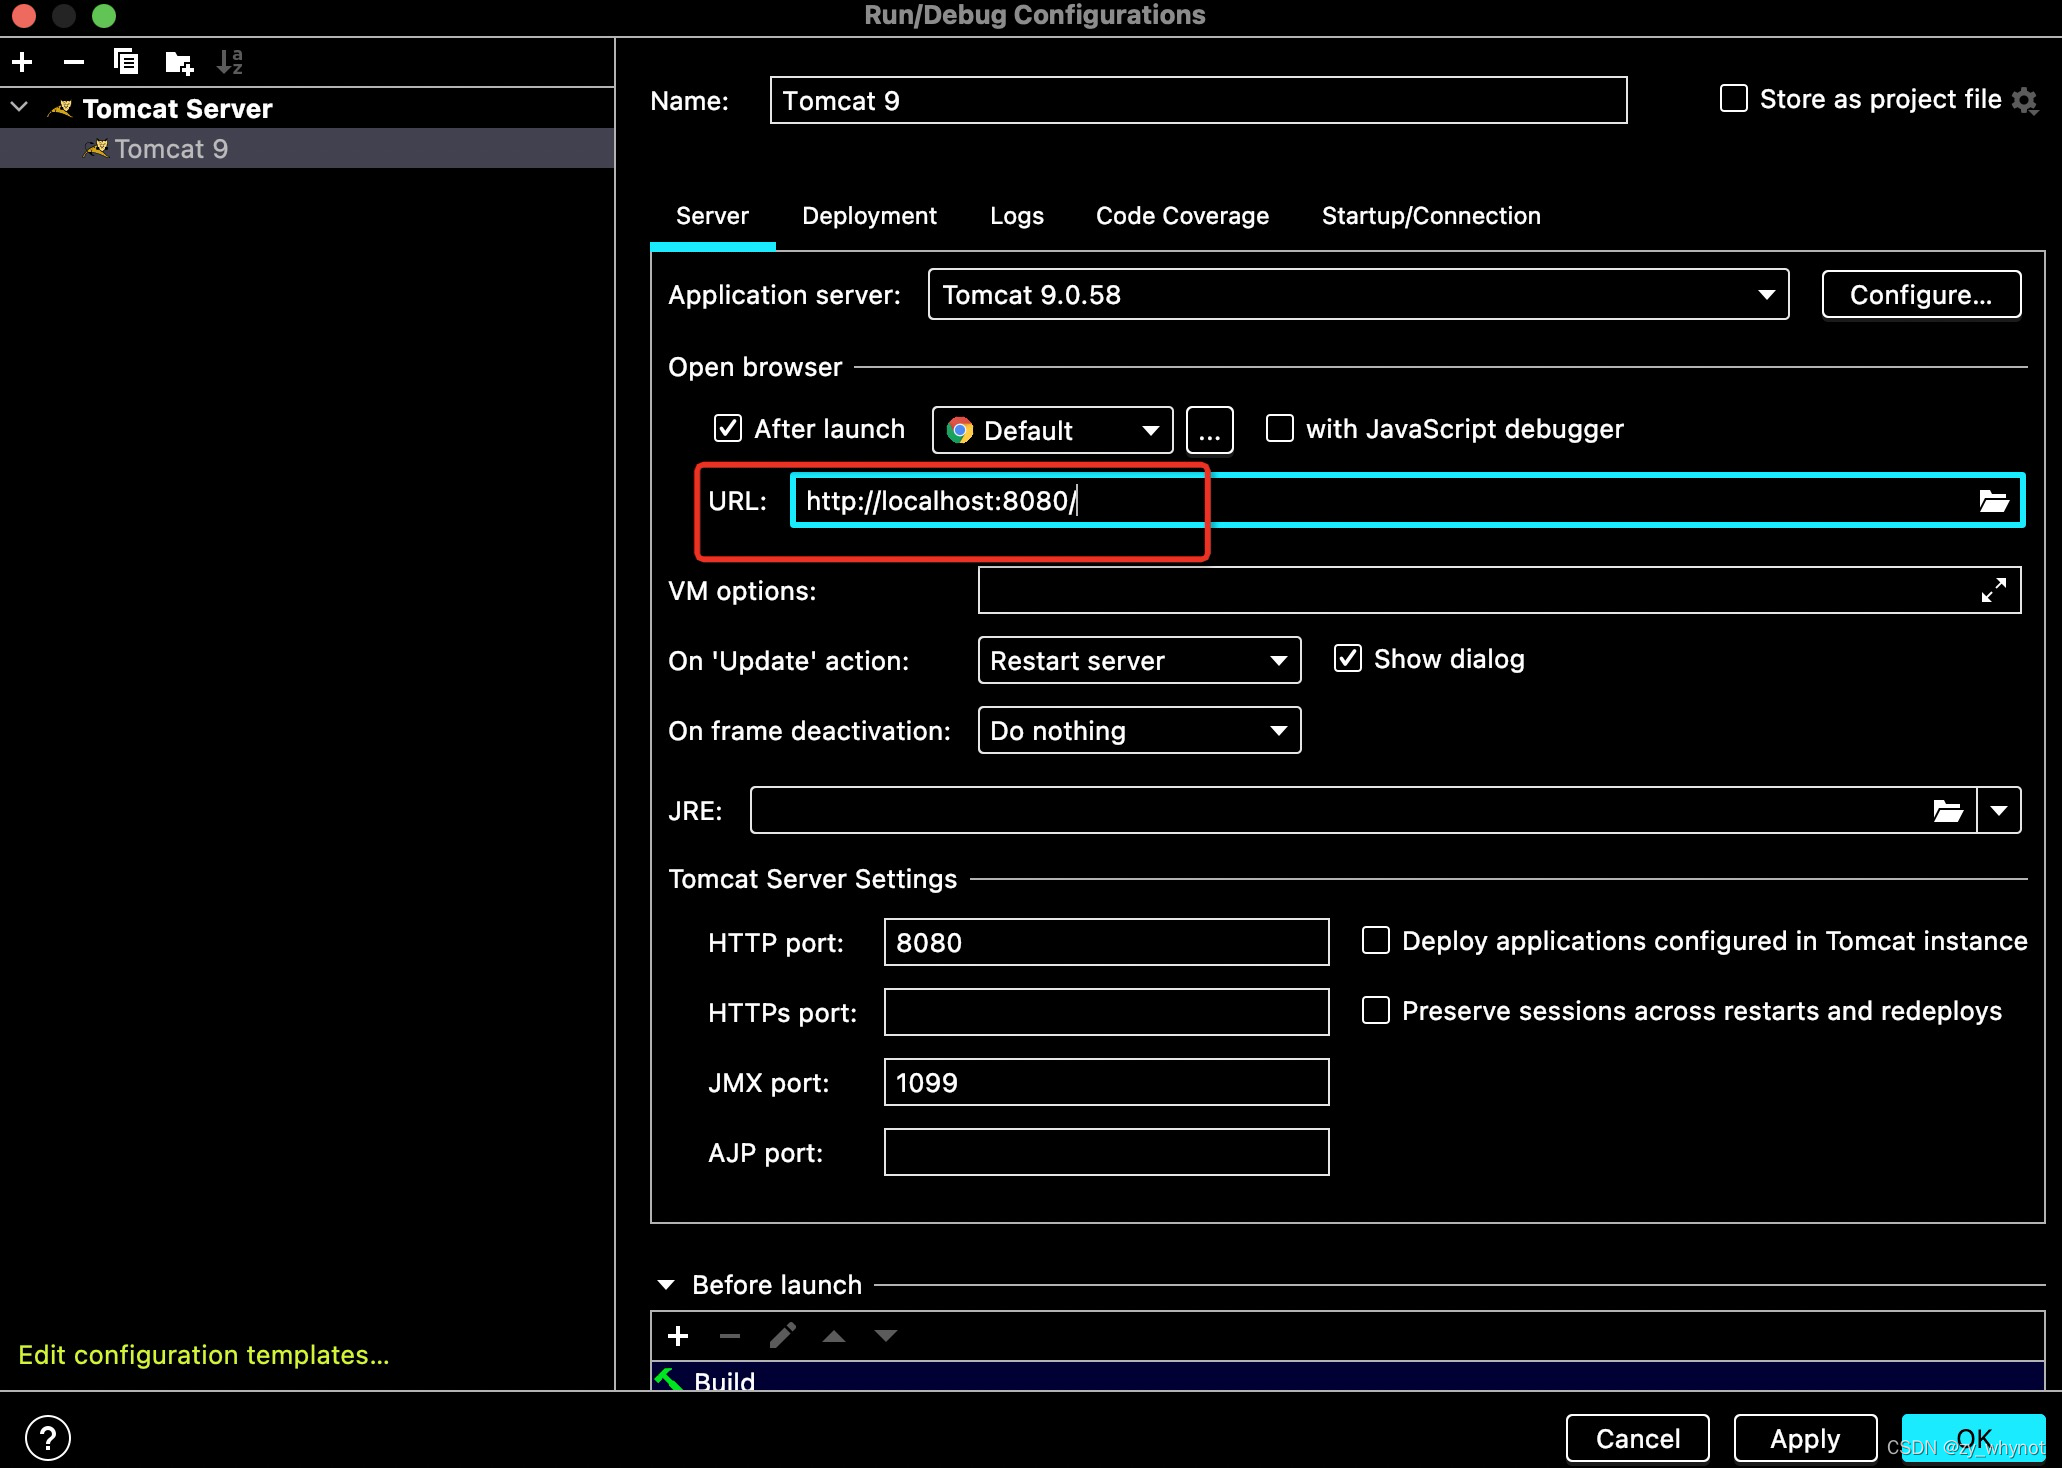Edit the selected Before launch task

pyautogui.click(x=783, y=1335)
